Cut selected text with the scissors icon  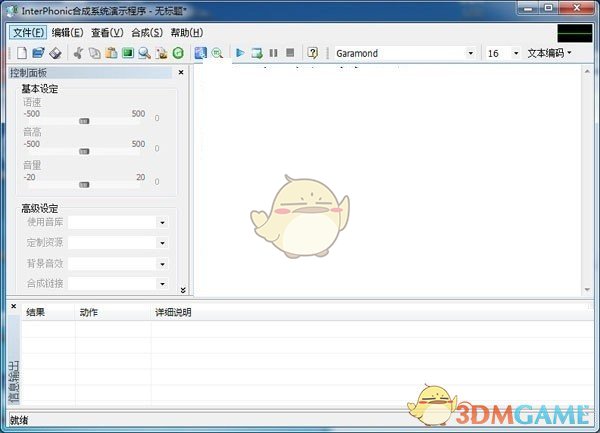pos(78,53)
